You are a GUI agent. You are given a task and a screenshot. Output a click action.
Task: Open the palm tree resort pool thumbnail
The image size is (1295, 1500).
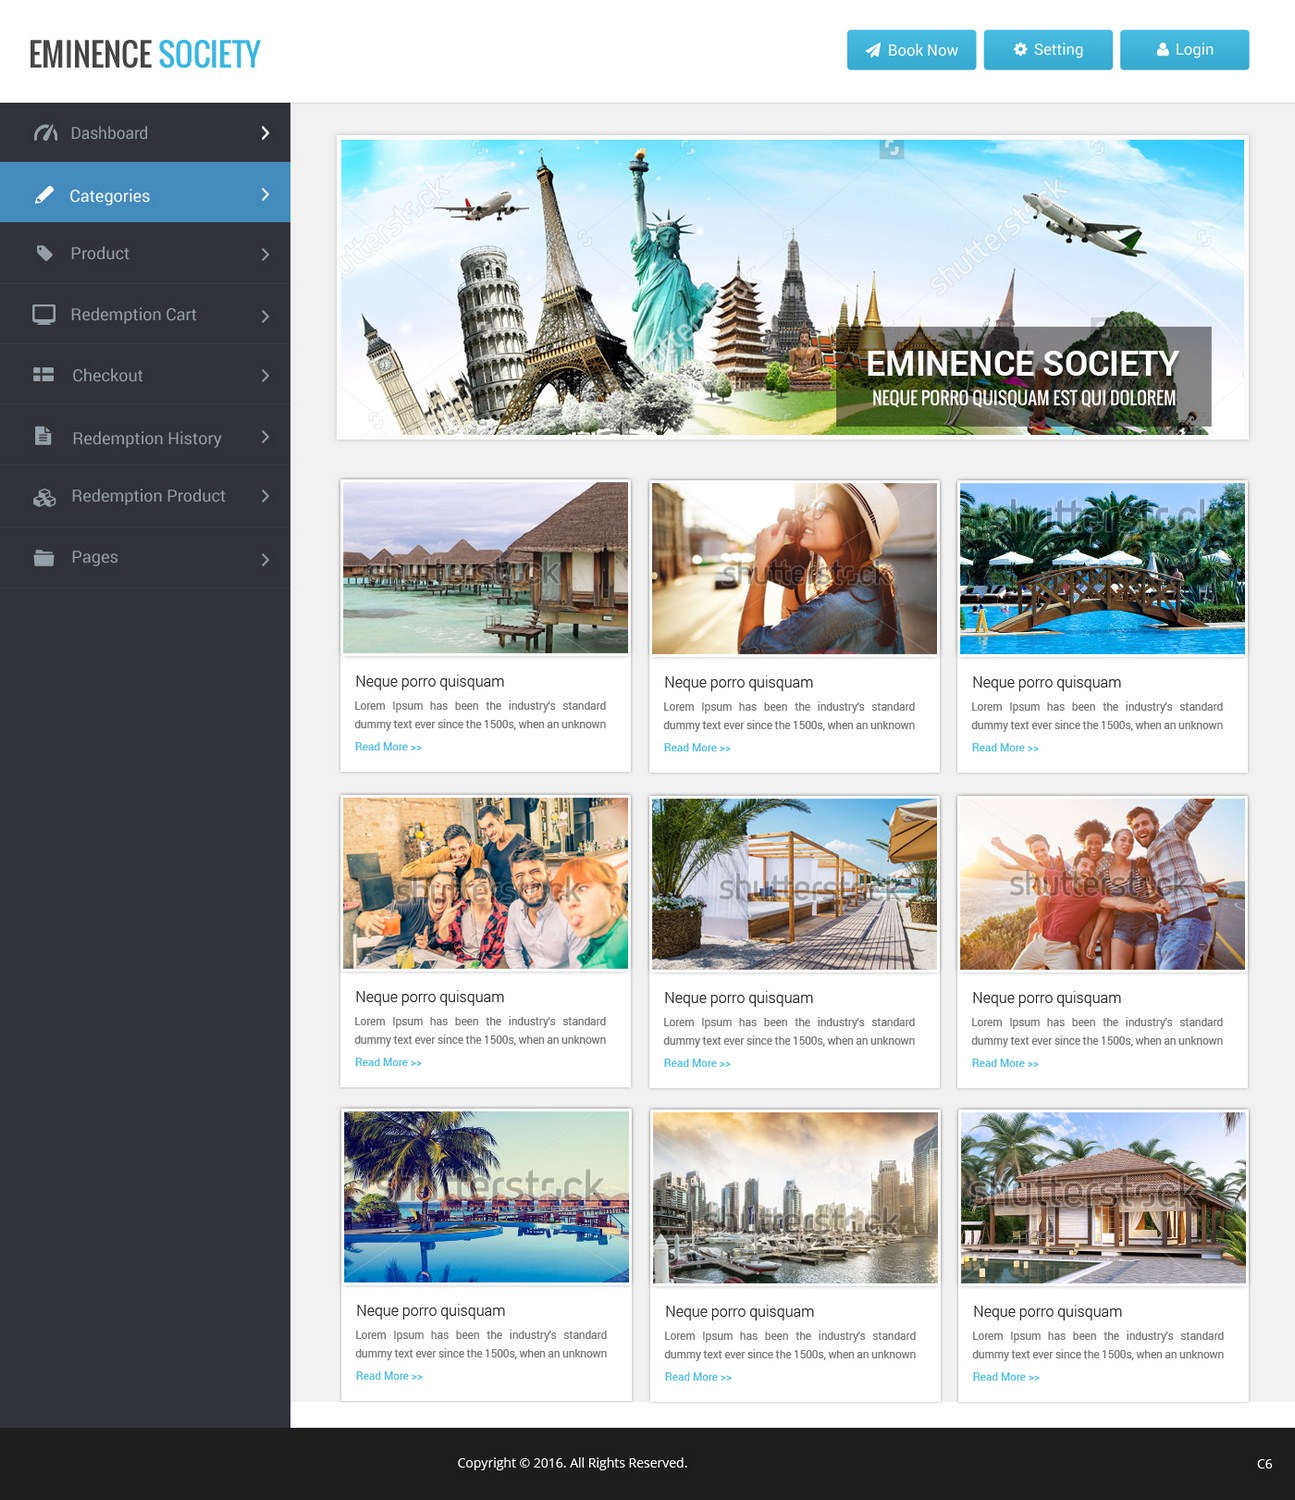coord(487,1197)
